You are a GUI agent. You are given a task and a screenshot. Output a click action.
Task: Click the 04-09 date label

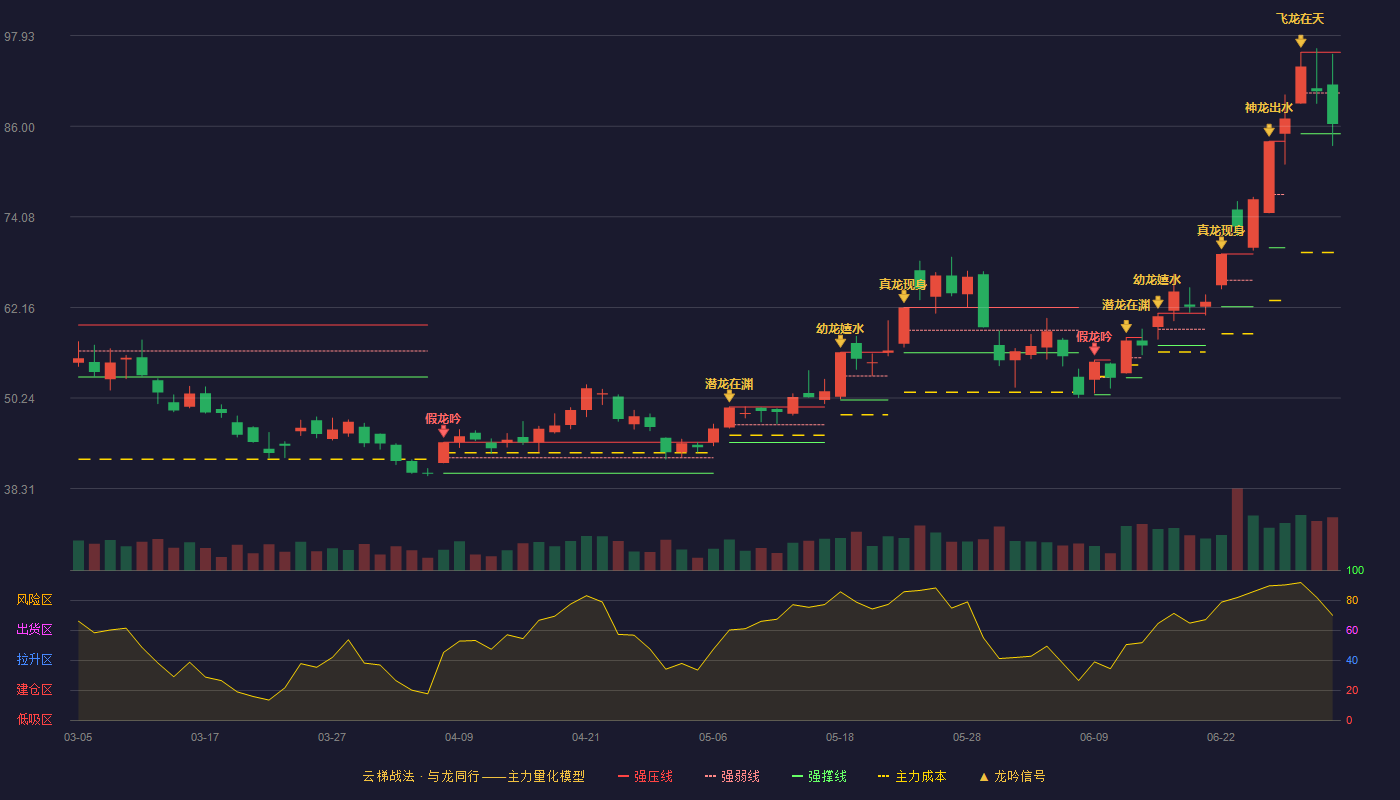click(x=459, y=737)
